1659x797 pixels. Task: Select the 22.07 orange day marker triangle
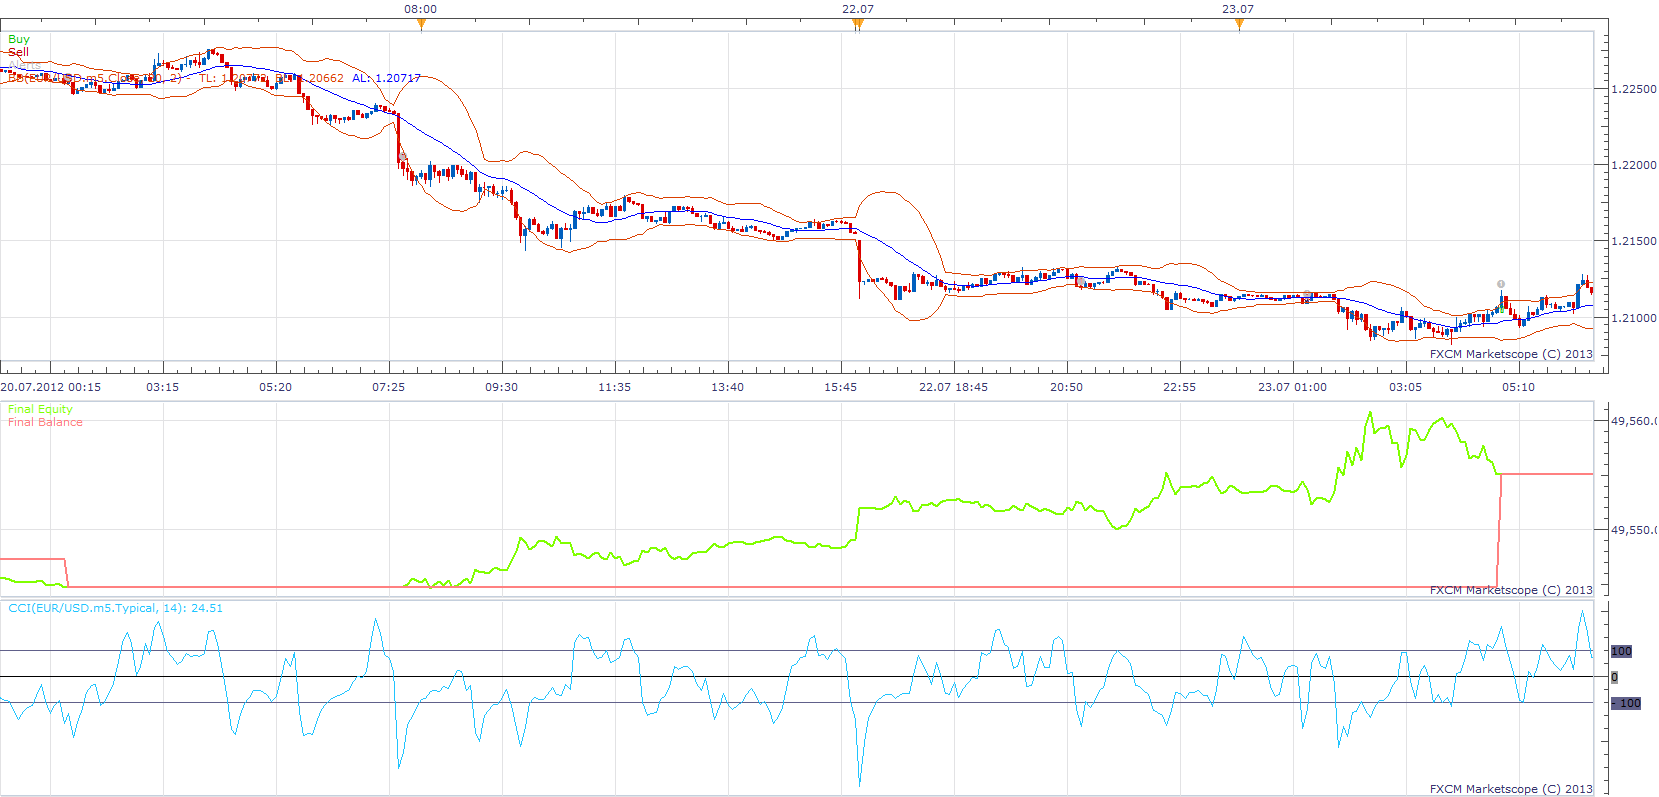click(x=858, y=24)
